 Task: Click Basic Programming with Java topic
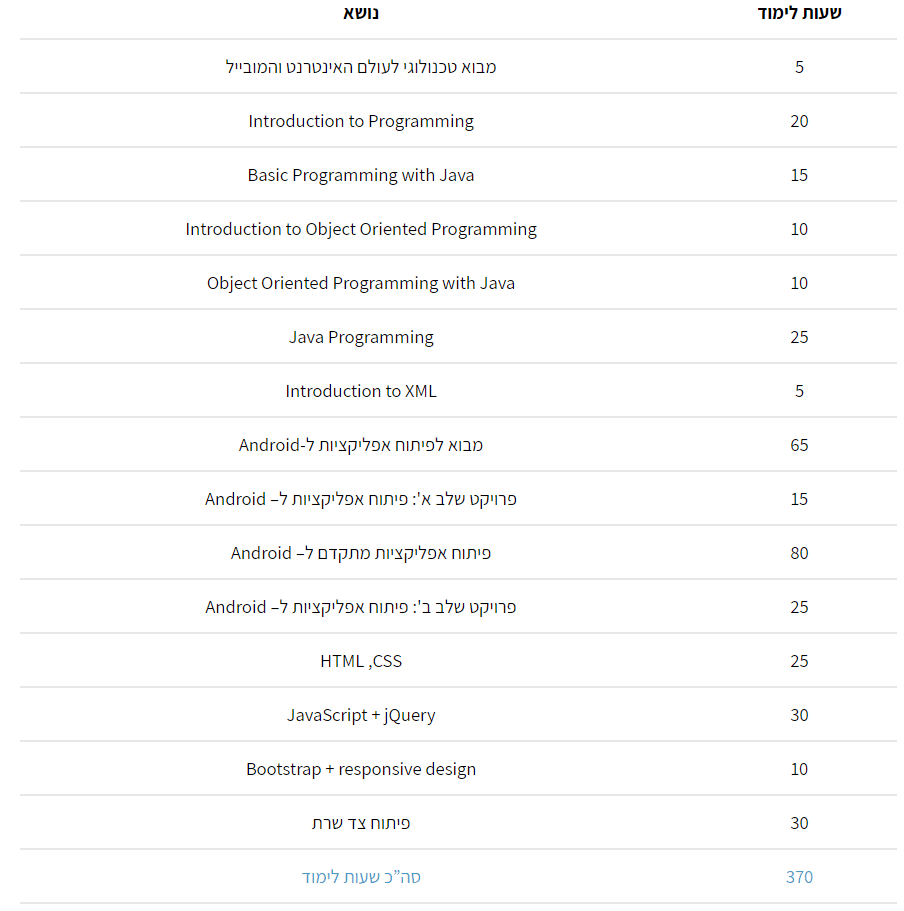tap(361, 175)
